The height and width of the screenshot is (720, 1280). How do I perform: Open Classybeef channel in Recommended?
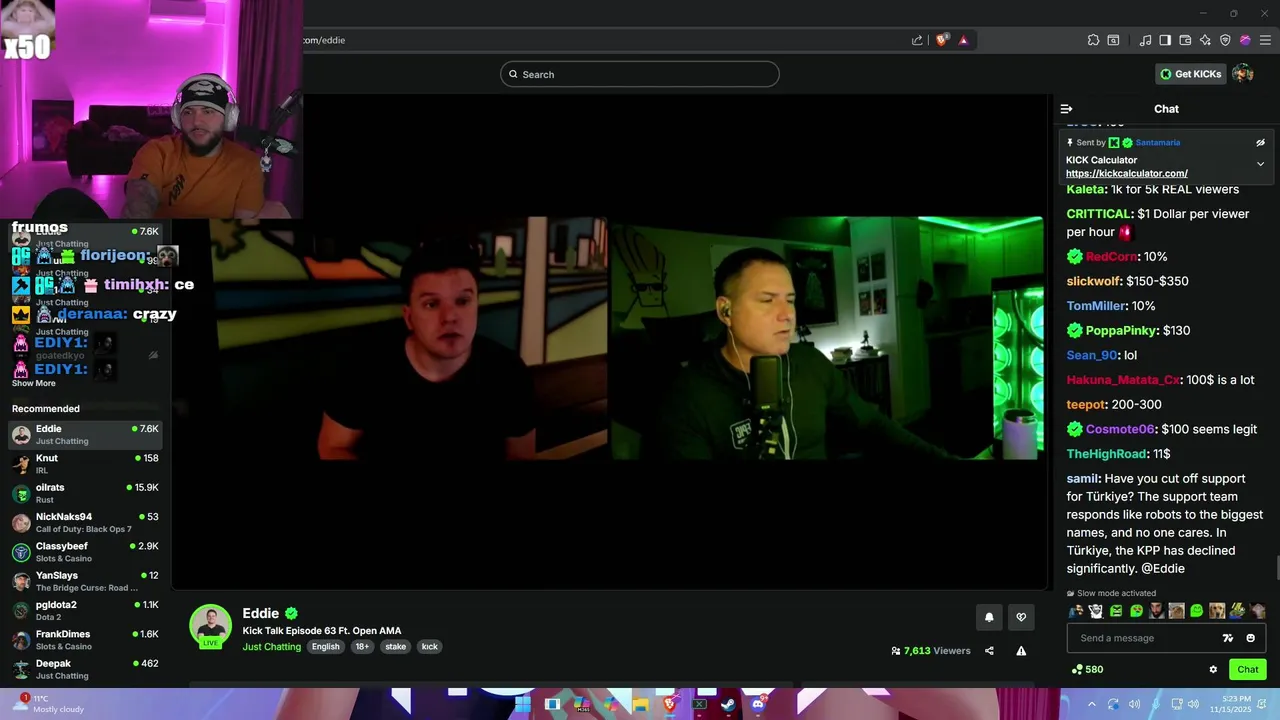tap(85, 552)
